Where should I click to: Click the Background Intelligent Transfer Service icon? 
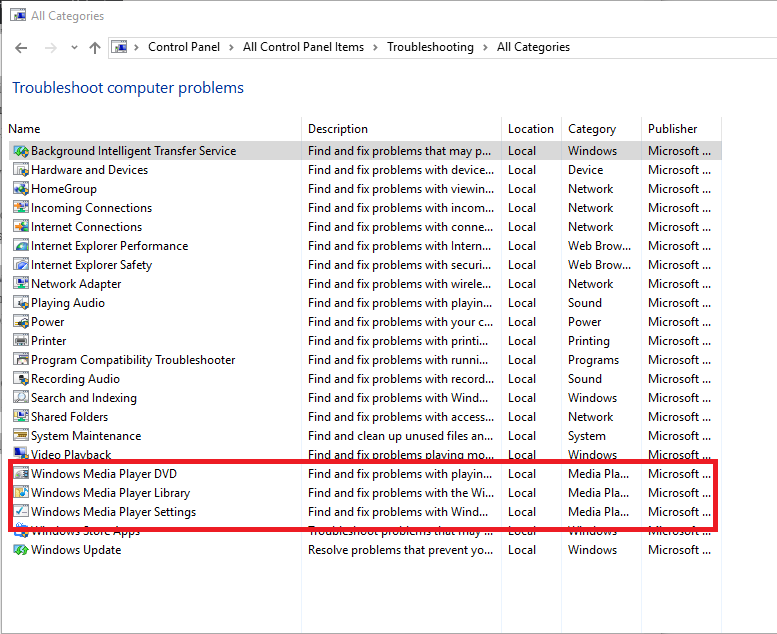click(x=21, y=151)
